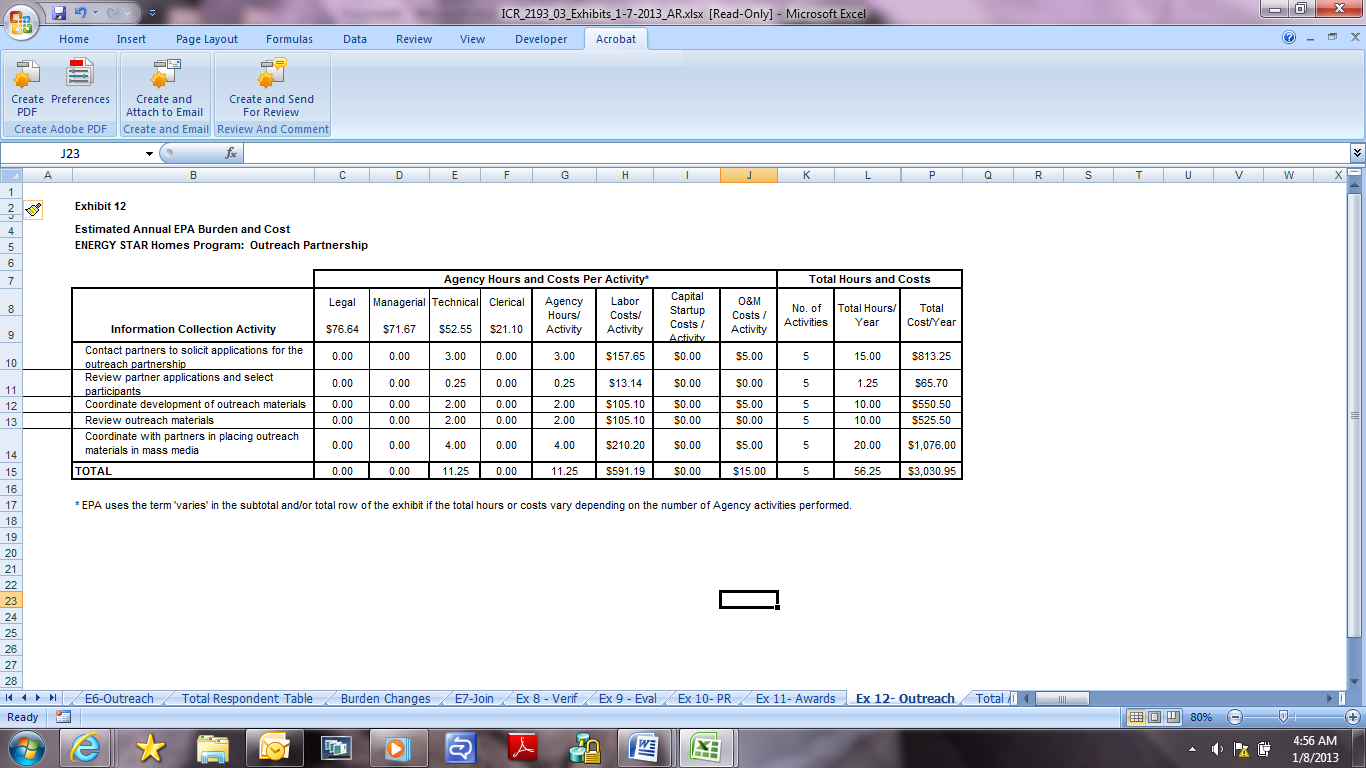Switch to Page Break Preview in status bar
Image resolution: width=1366 pixels, height=768 pixels.
point(1172,717)
